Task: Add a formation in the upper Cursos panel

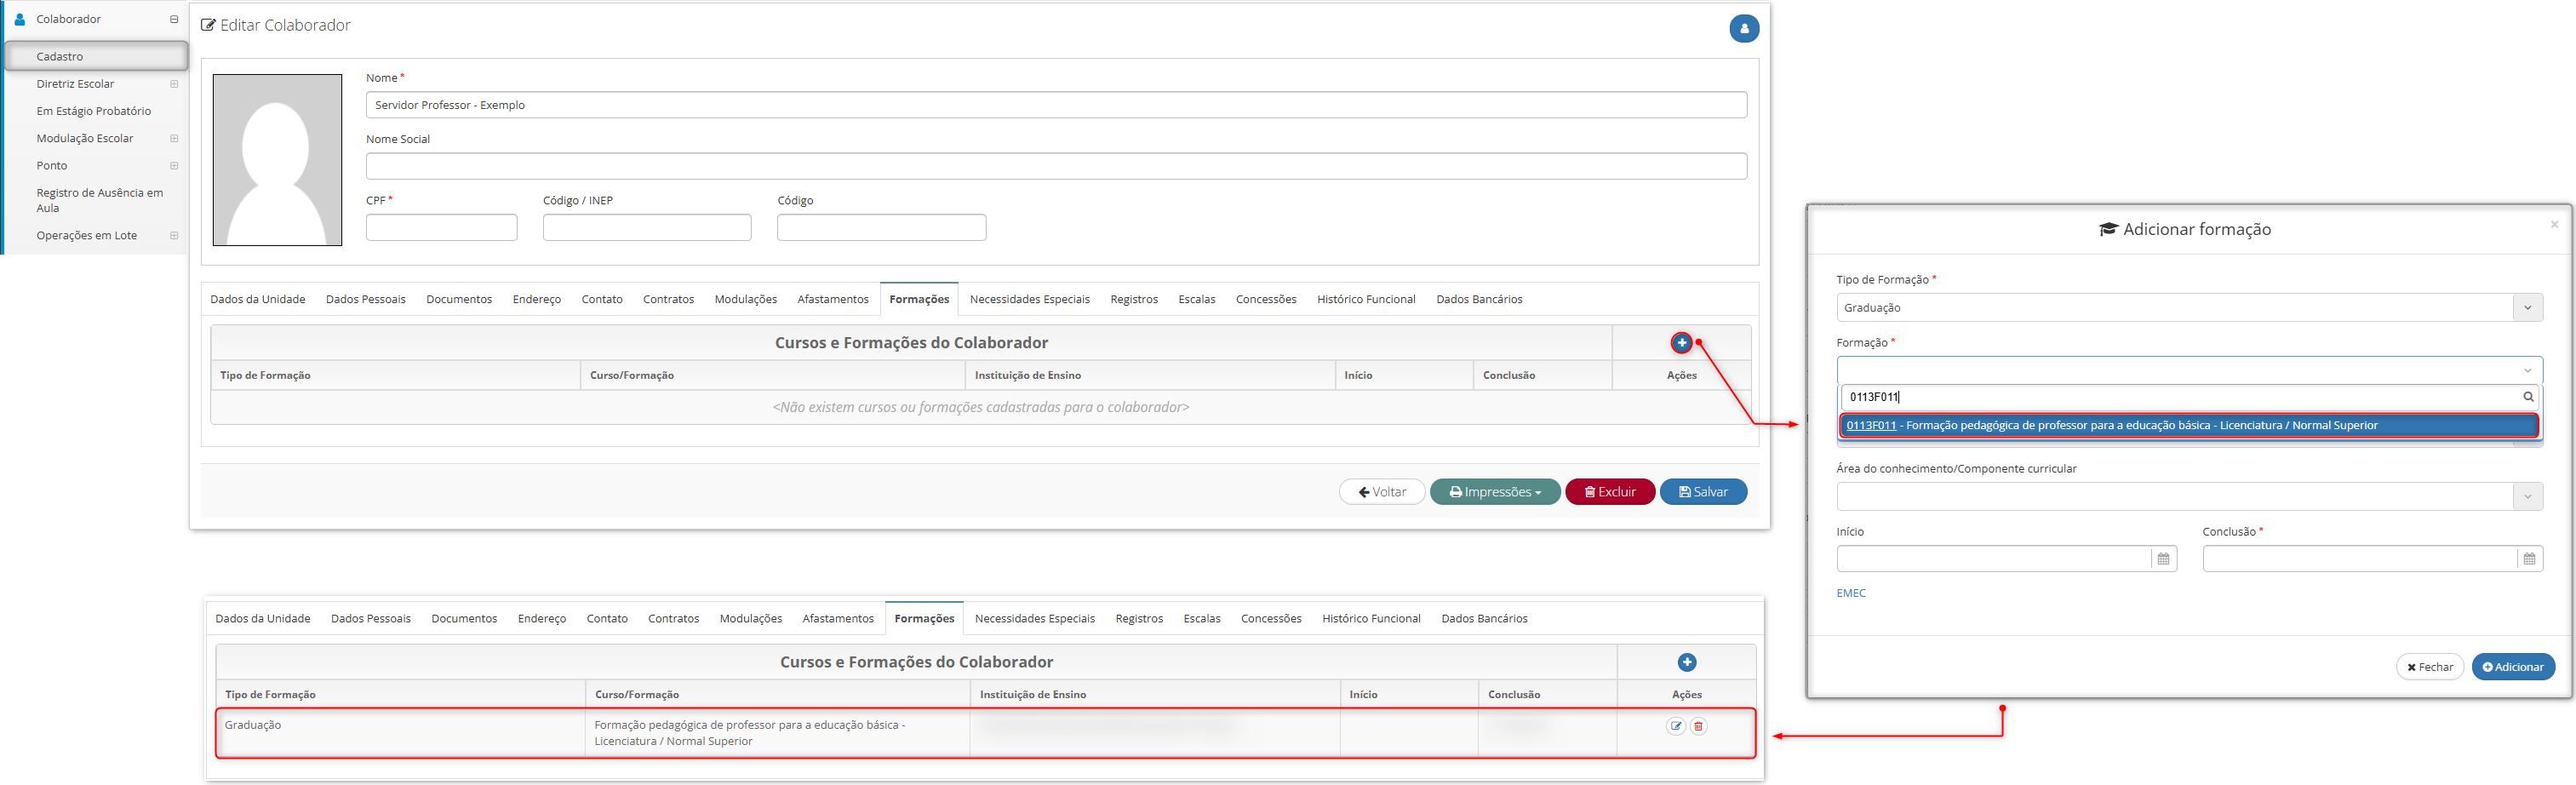Action: click(1681, 343)
